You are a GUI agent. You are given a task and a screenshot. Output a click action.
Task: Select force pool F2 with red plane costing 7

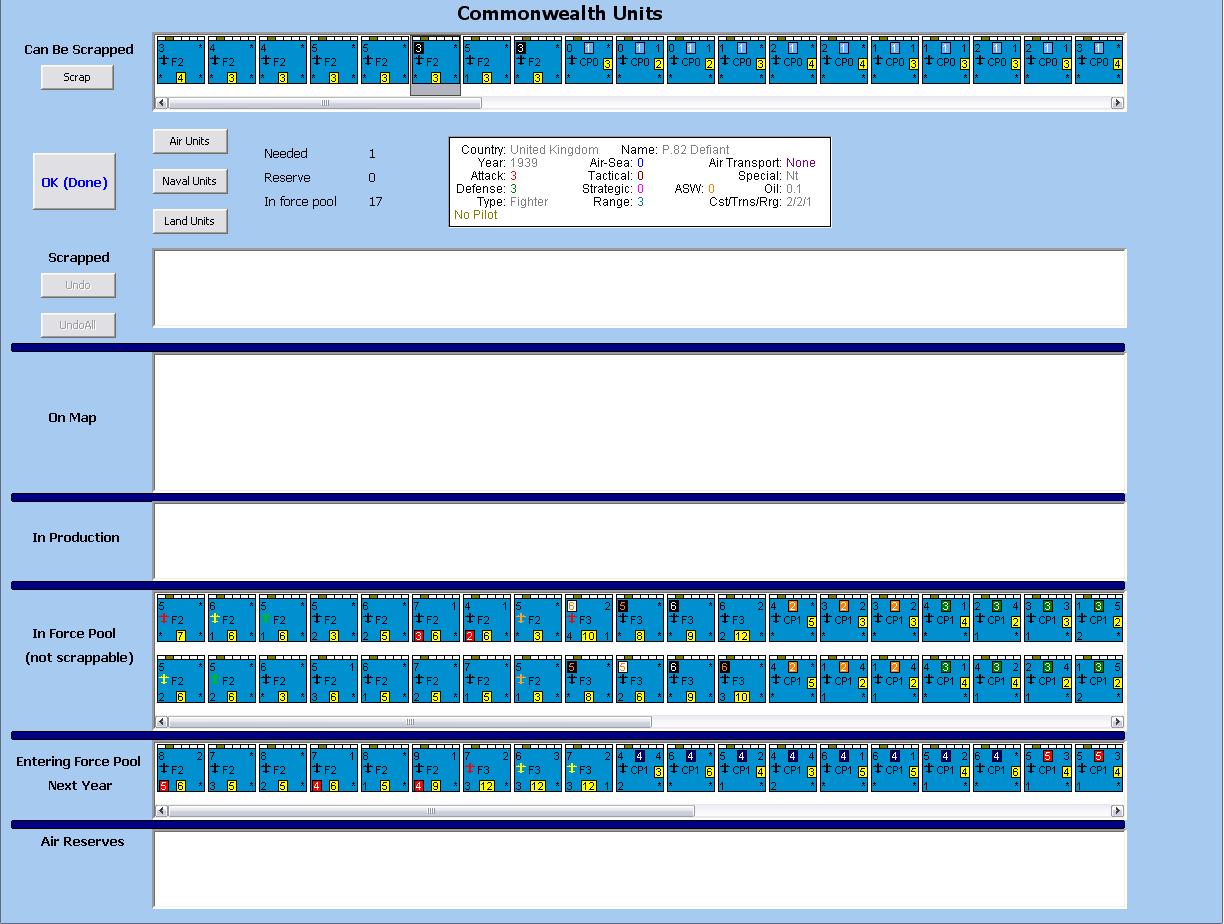(181, 619)
